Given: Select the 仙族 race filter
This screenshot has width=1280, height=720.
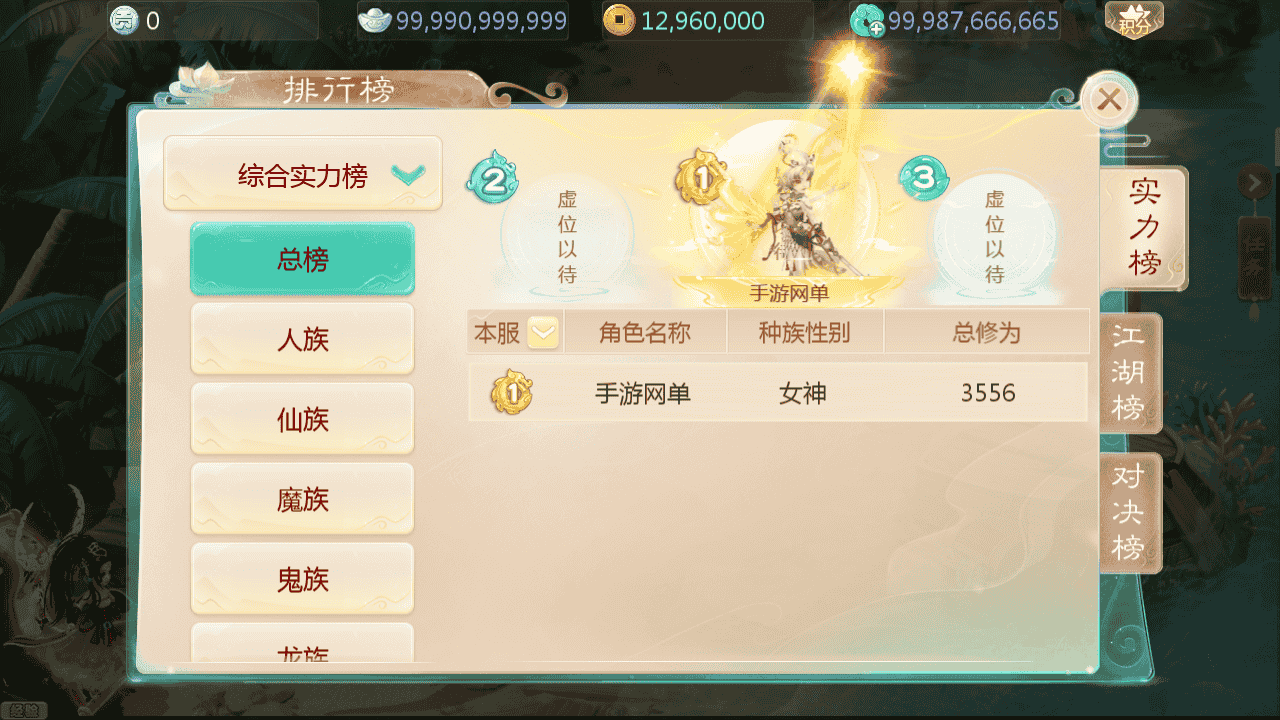Looking at the screenshot, I should point(302,419).
